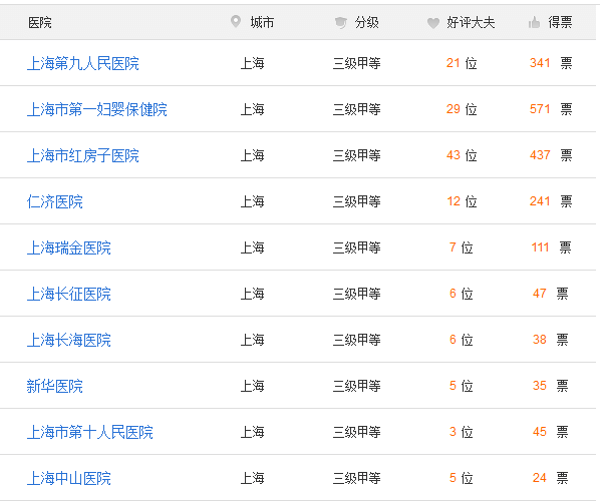Click the location pin icon beside 城市
Screen dimensions: 600x503
pyautogui.click(x=236, y=21)
